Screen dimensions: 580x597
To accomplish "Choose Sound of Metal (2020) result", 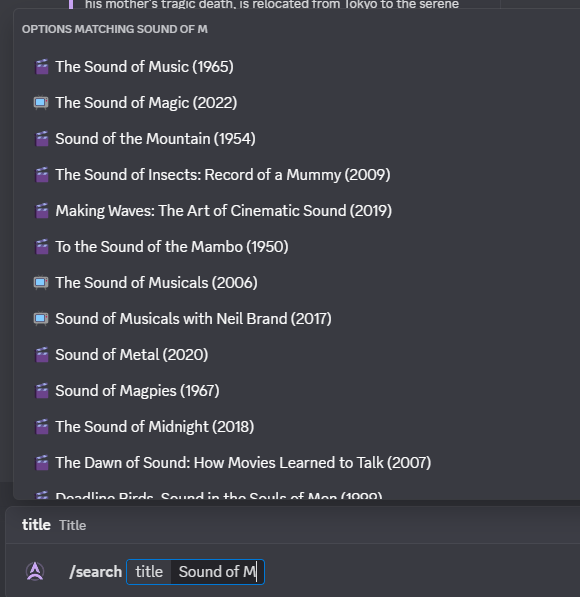I will (296, 355).
